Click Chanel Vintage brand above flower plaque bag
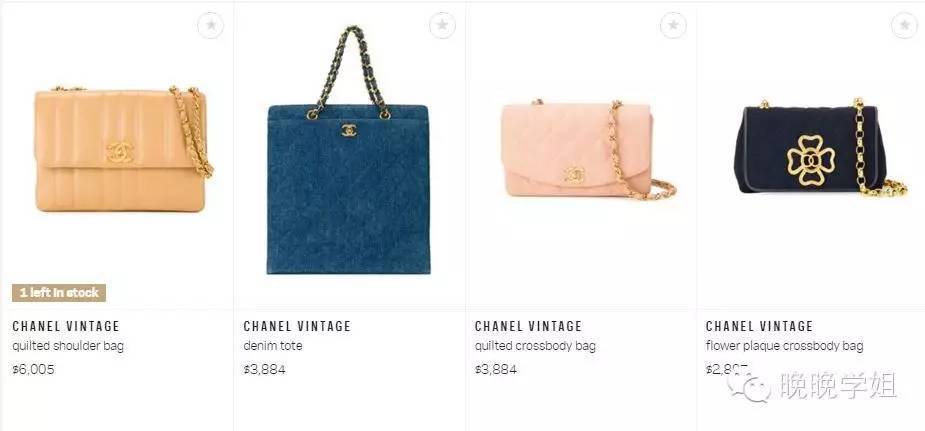This screenshot has width=925, height=431. 760,326
